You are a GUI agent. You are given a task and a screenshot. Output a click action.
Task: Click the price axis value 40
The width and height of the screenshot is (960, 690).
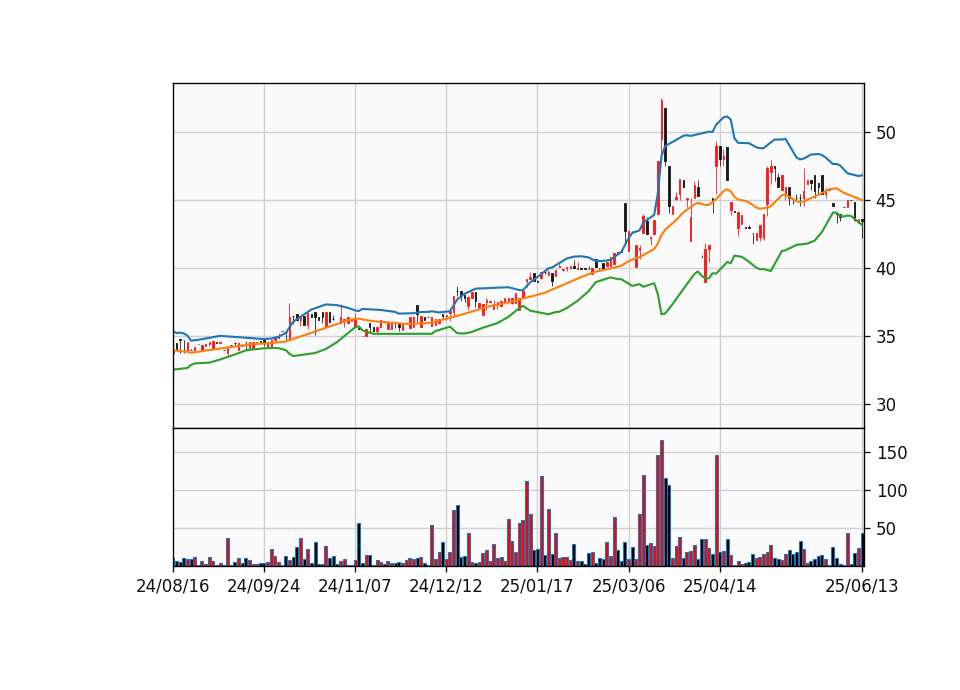pyautogui.click(x=885, y=269)
